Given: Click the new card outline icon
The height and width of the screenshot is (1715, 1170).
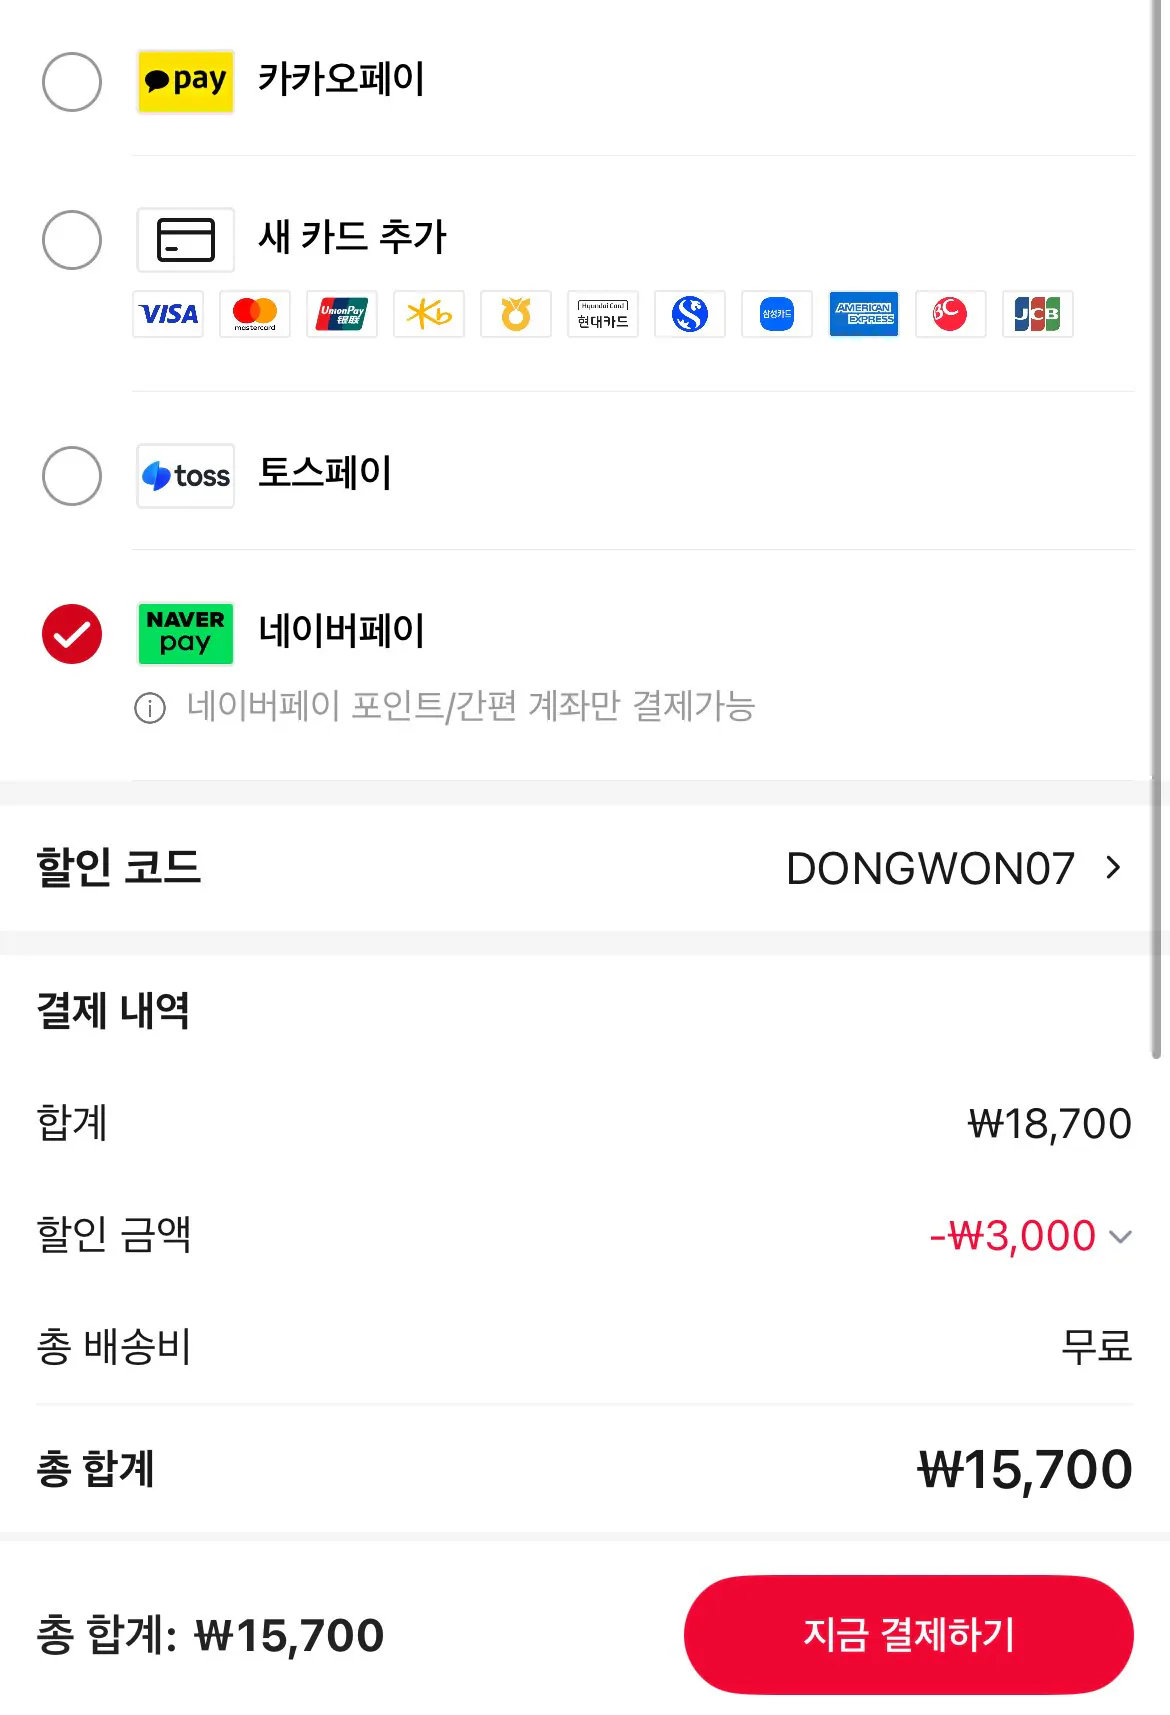Looking at the screenshot, I should pos(186,240).
